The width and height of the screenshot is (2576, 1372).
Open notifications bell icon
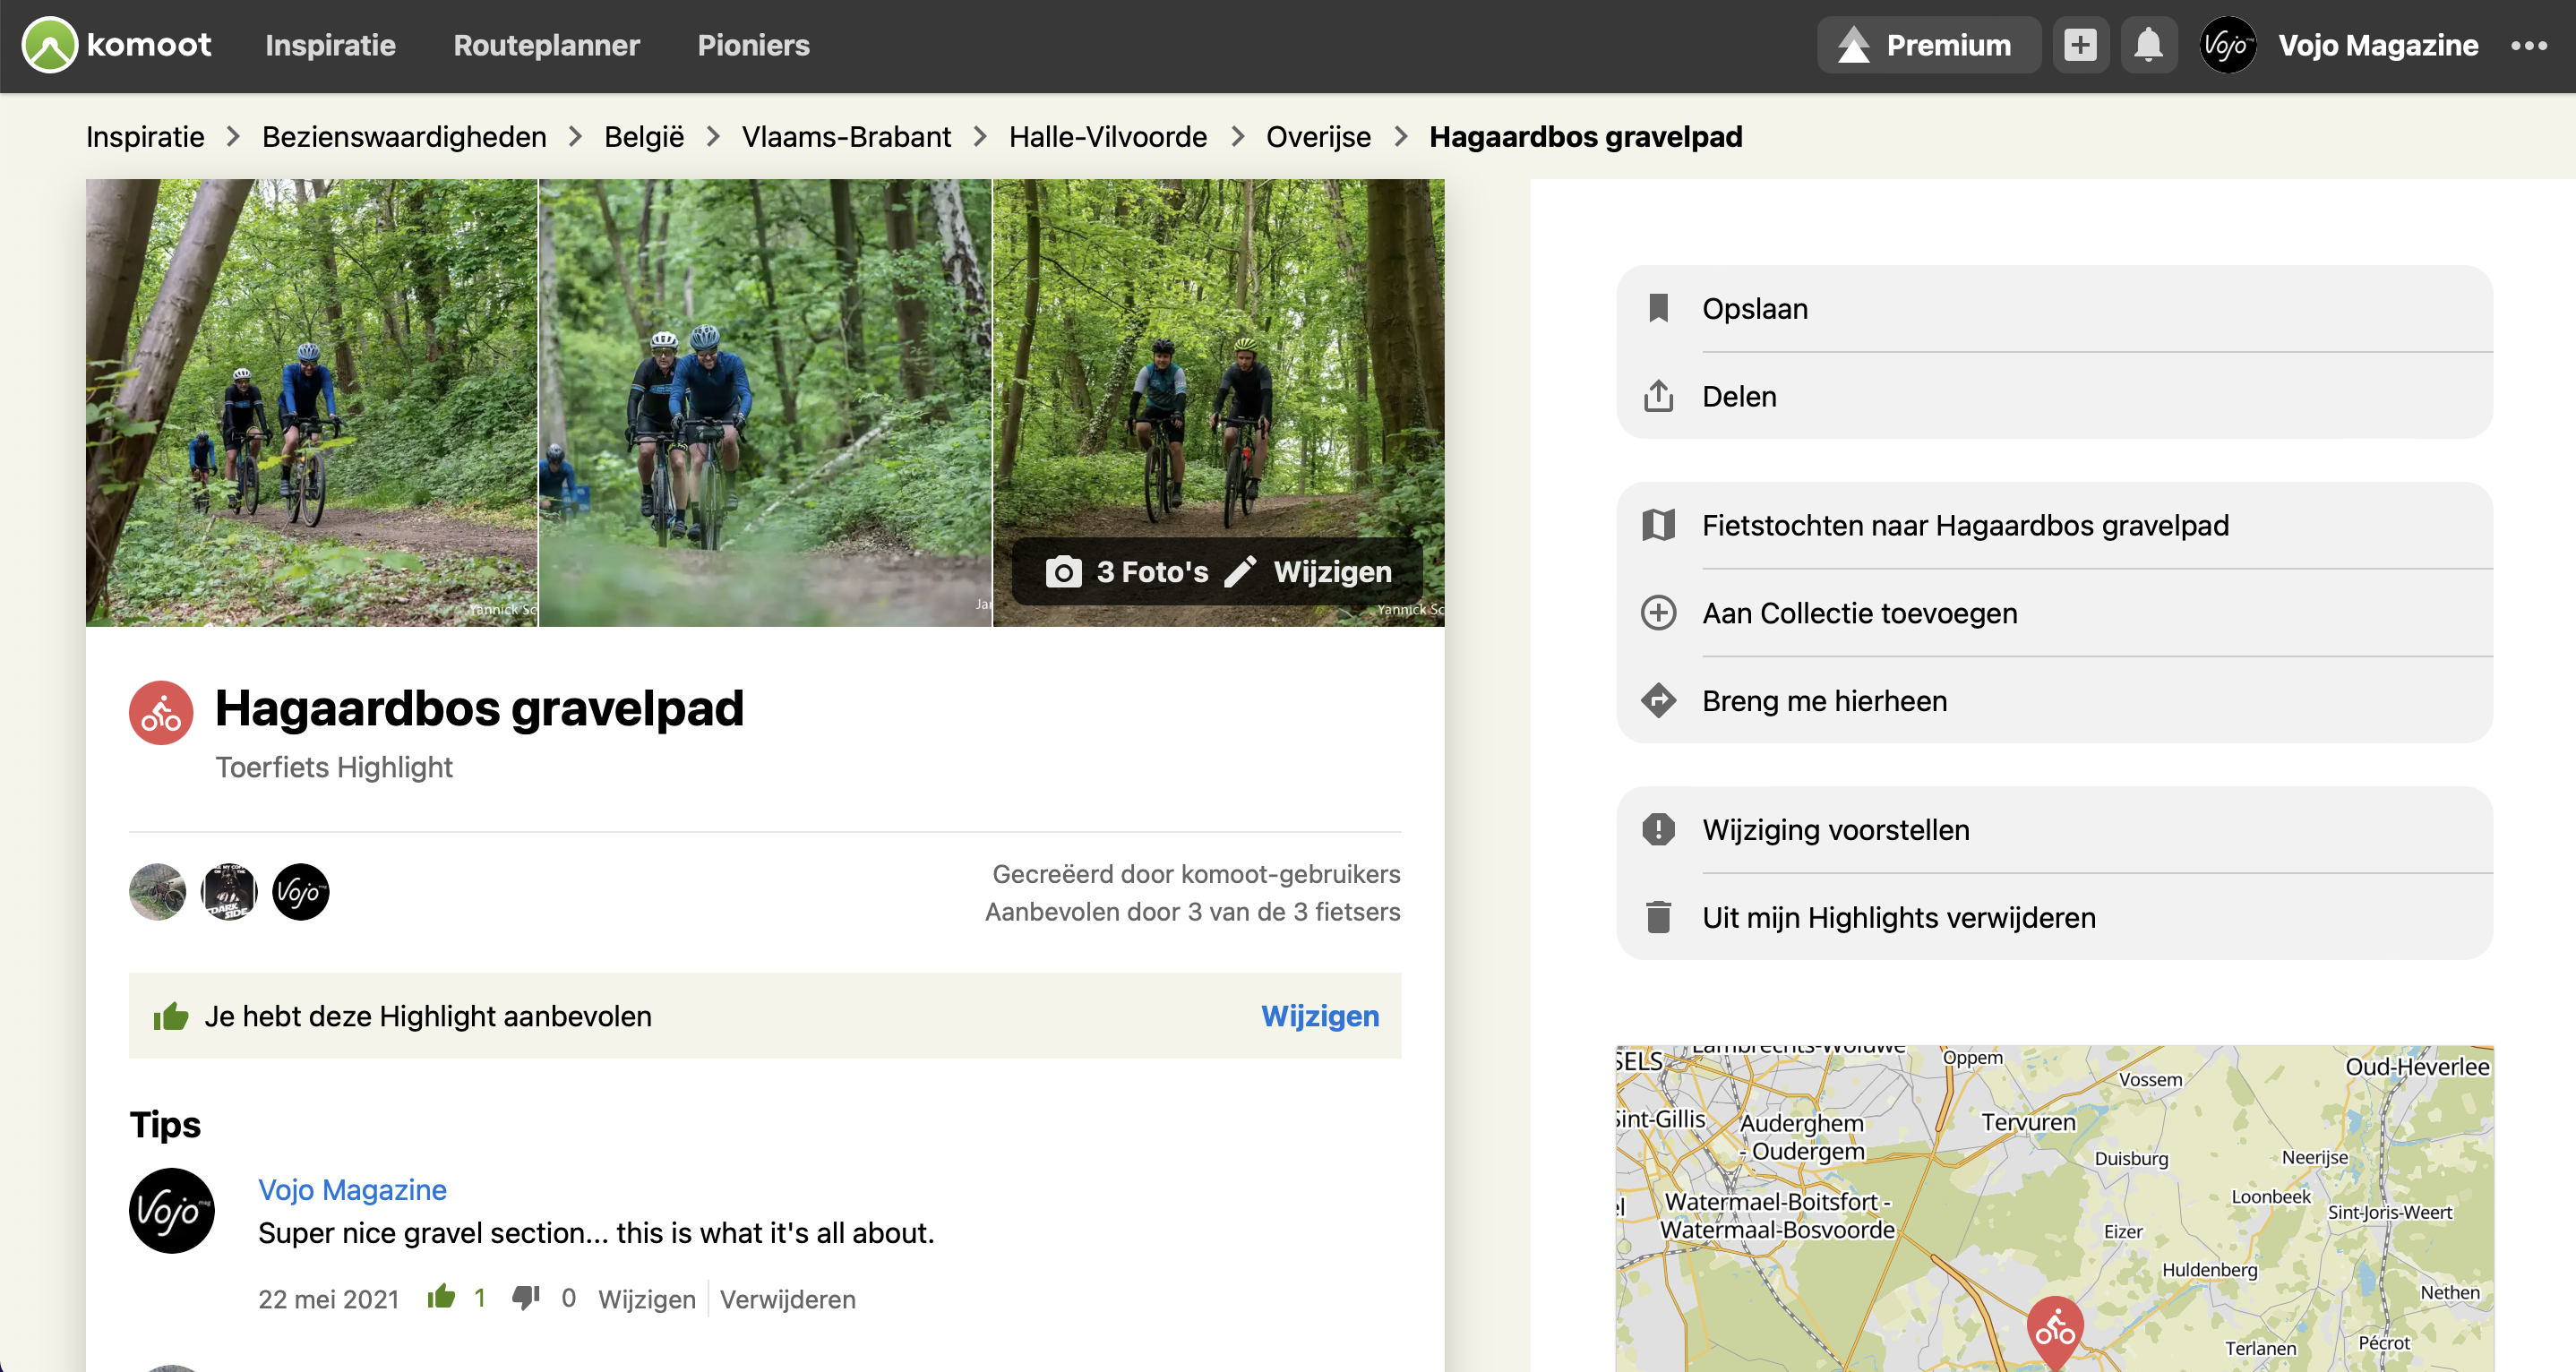(x=2148, y=45)
